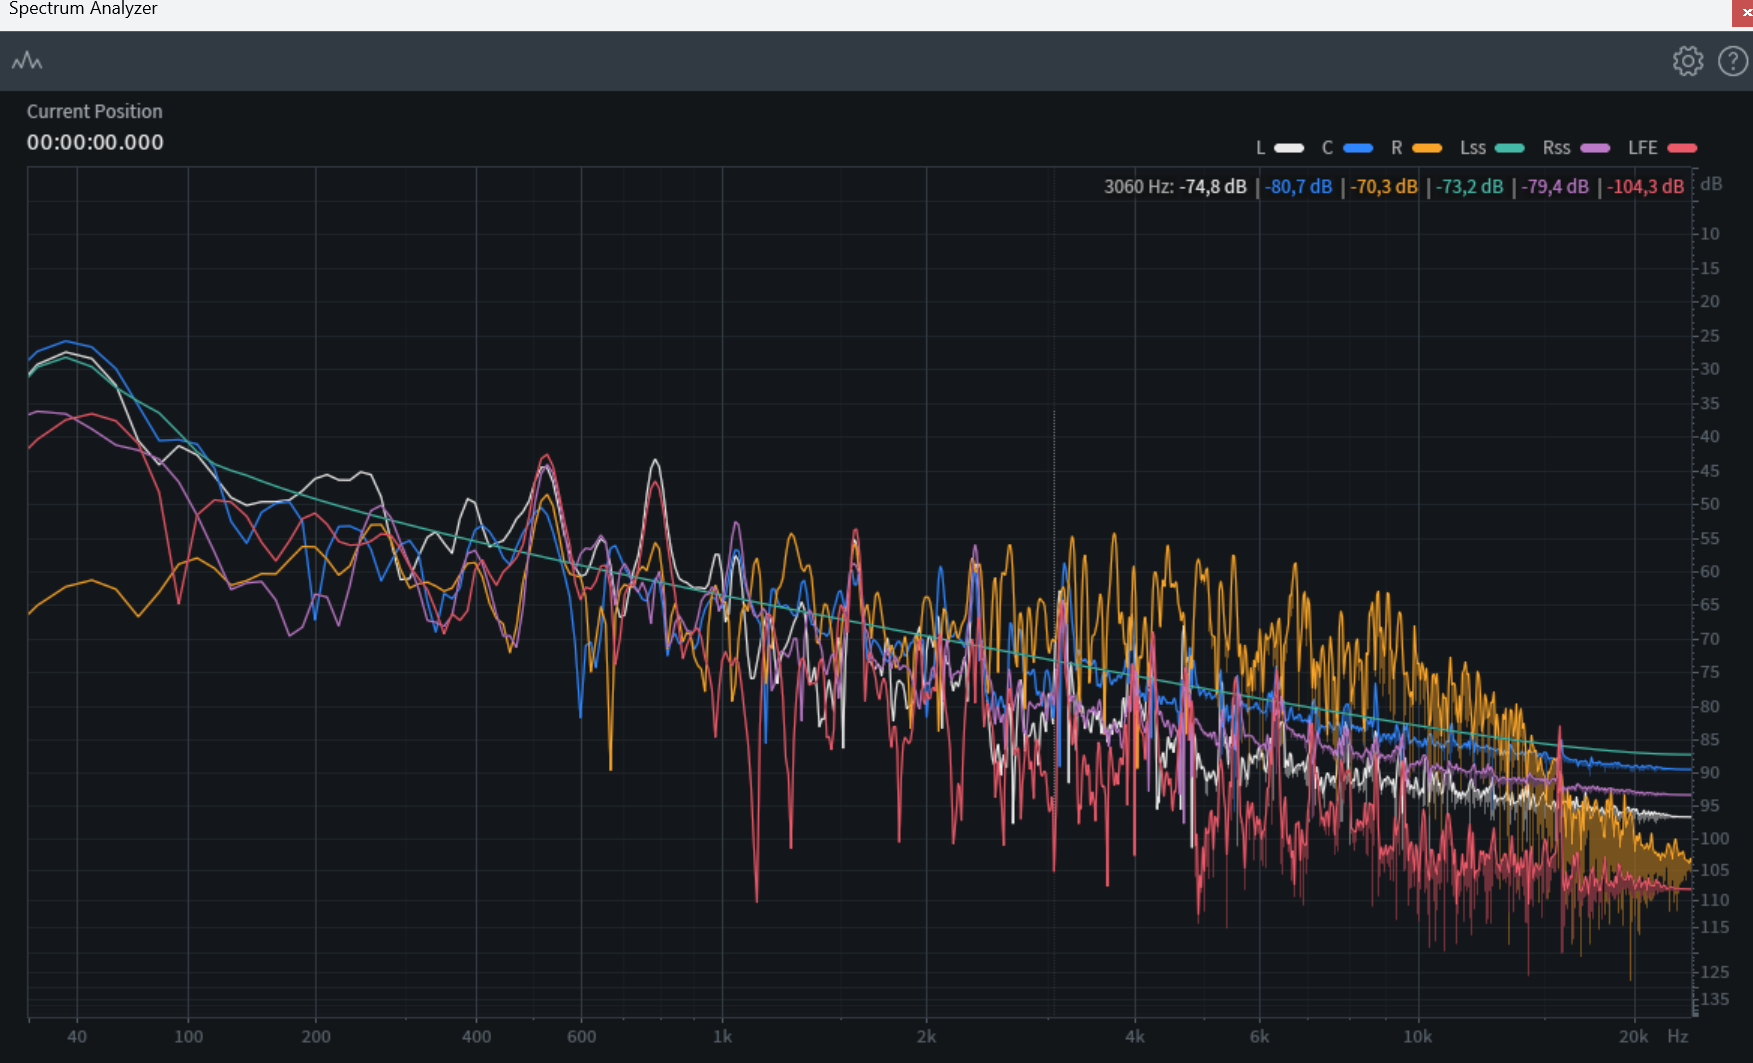Click the 100 Hz frequency axis label

(188, 1037)
